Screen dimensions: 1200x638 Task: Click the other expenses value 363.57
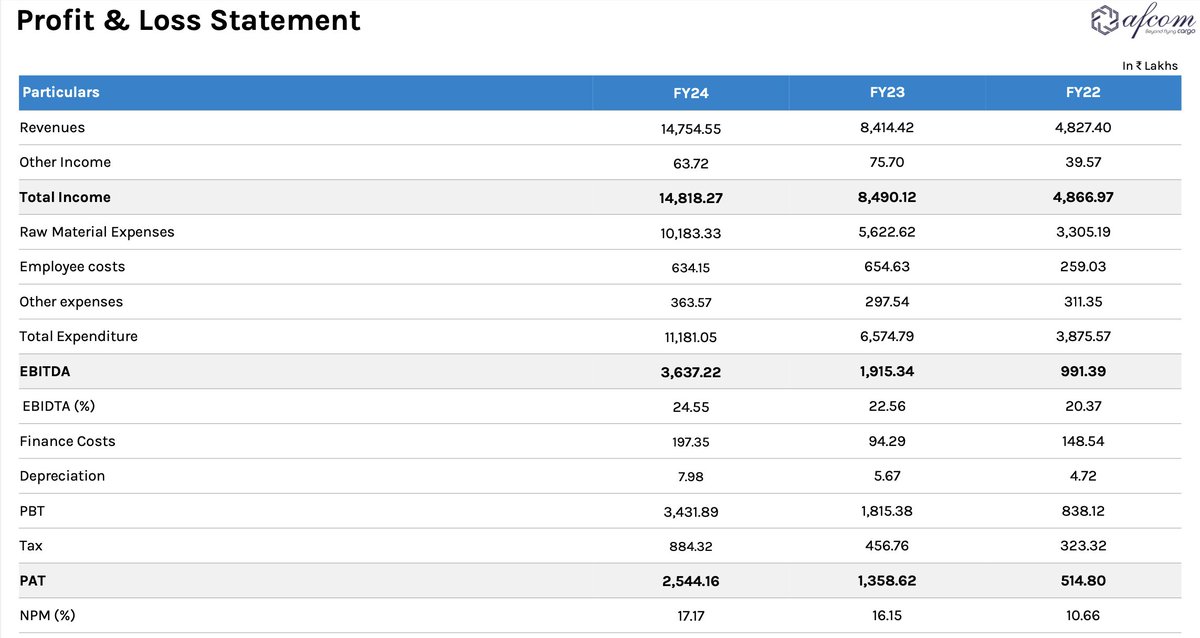[x=691, y=302]
